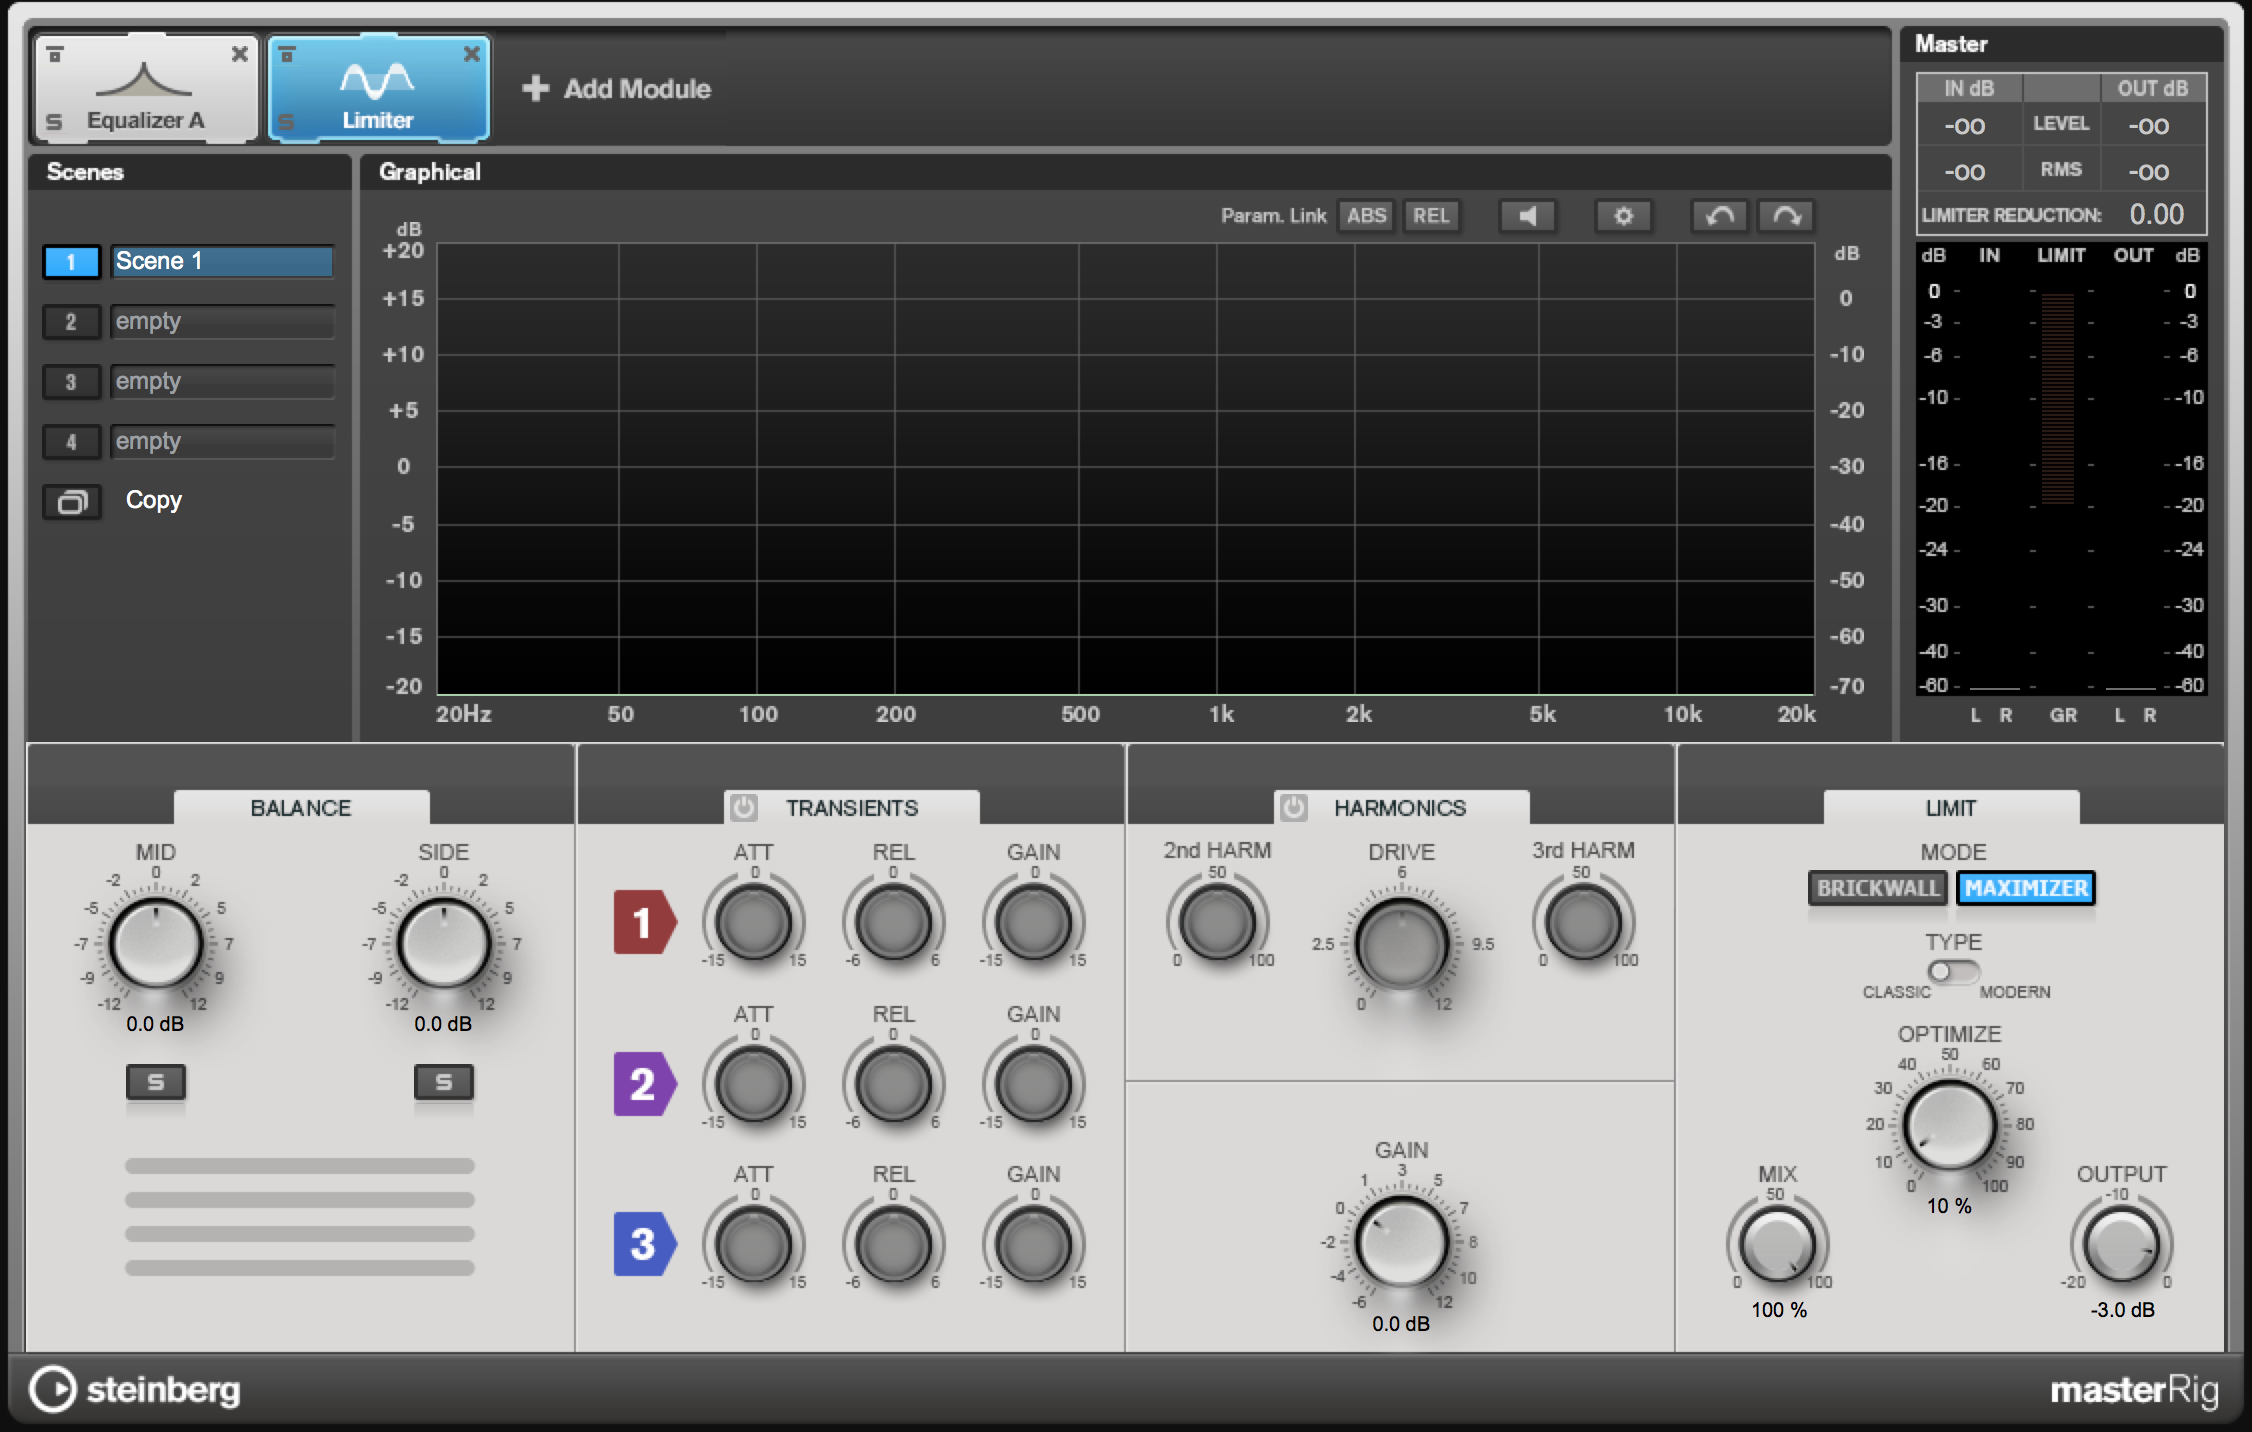
Task: Enable ABS parameter linking
Action: coord(1366,215)
